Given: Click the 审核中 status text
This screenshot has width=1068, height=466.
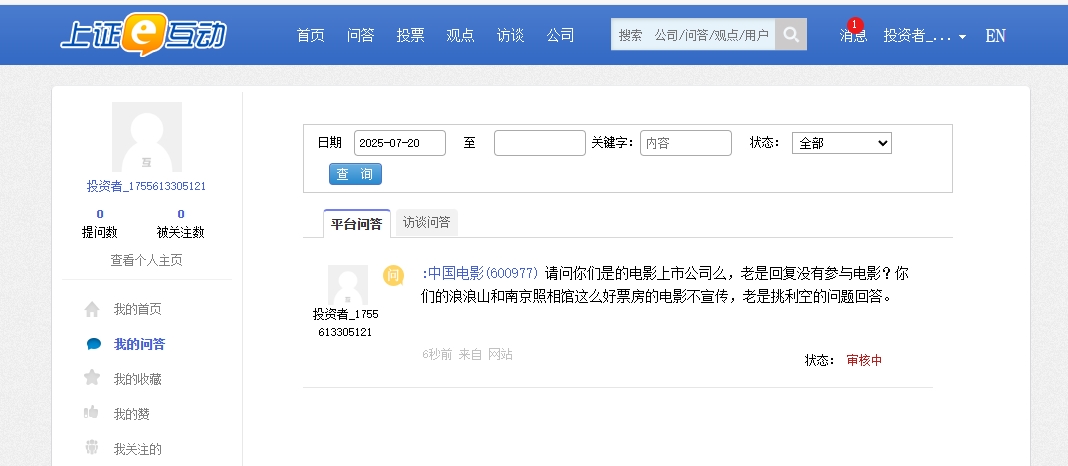Looking at the screenshot, I should pyautogui.click(x=864, y=360).
